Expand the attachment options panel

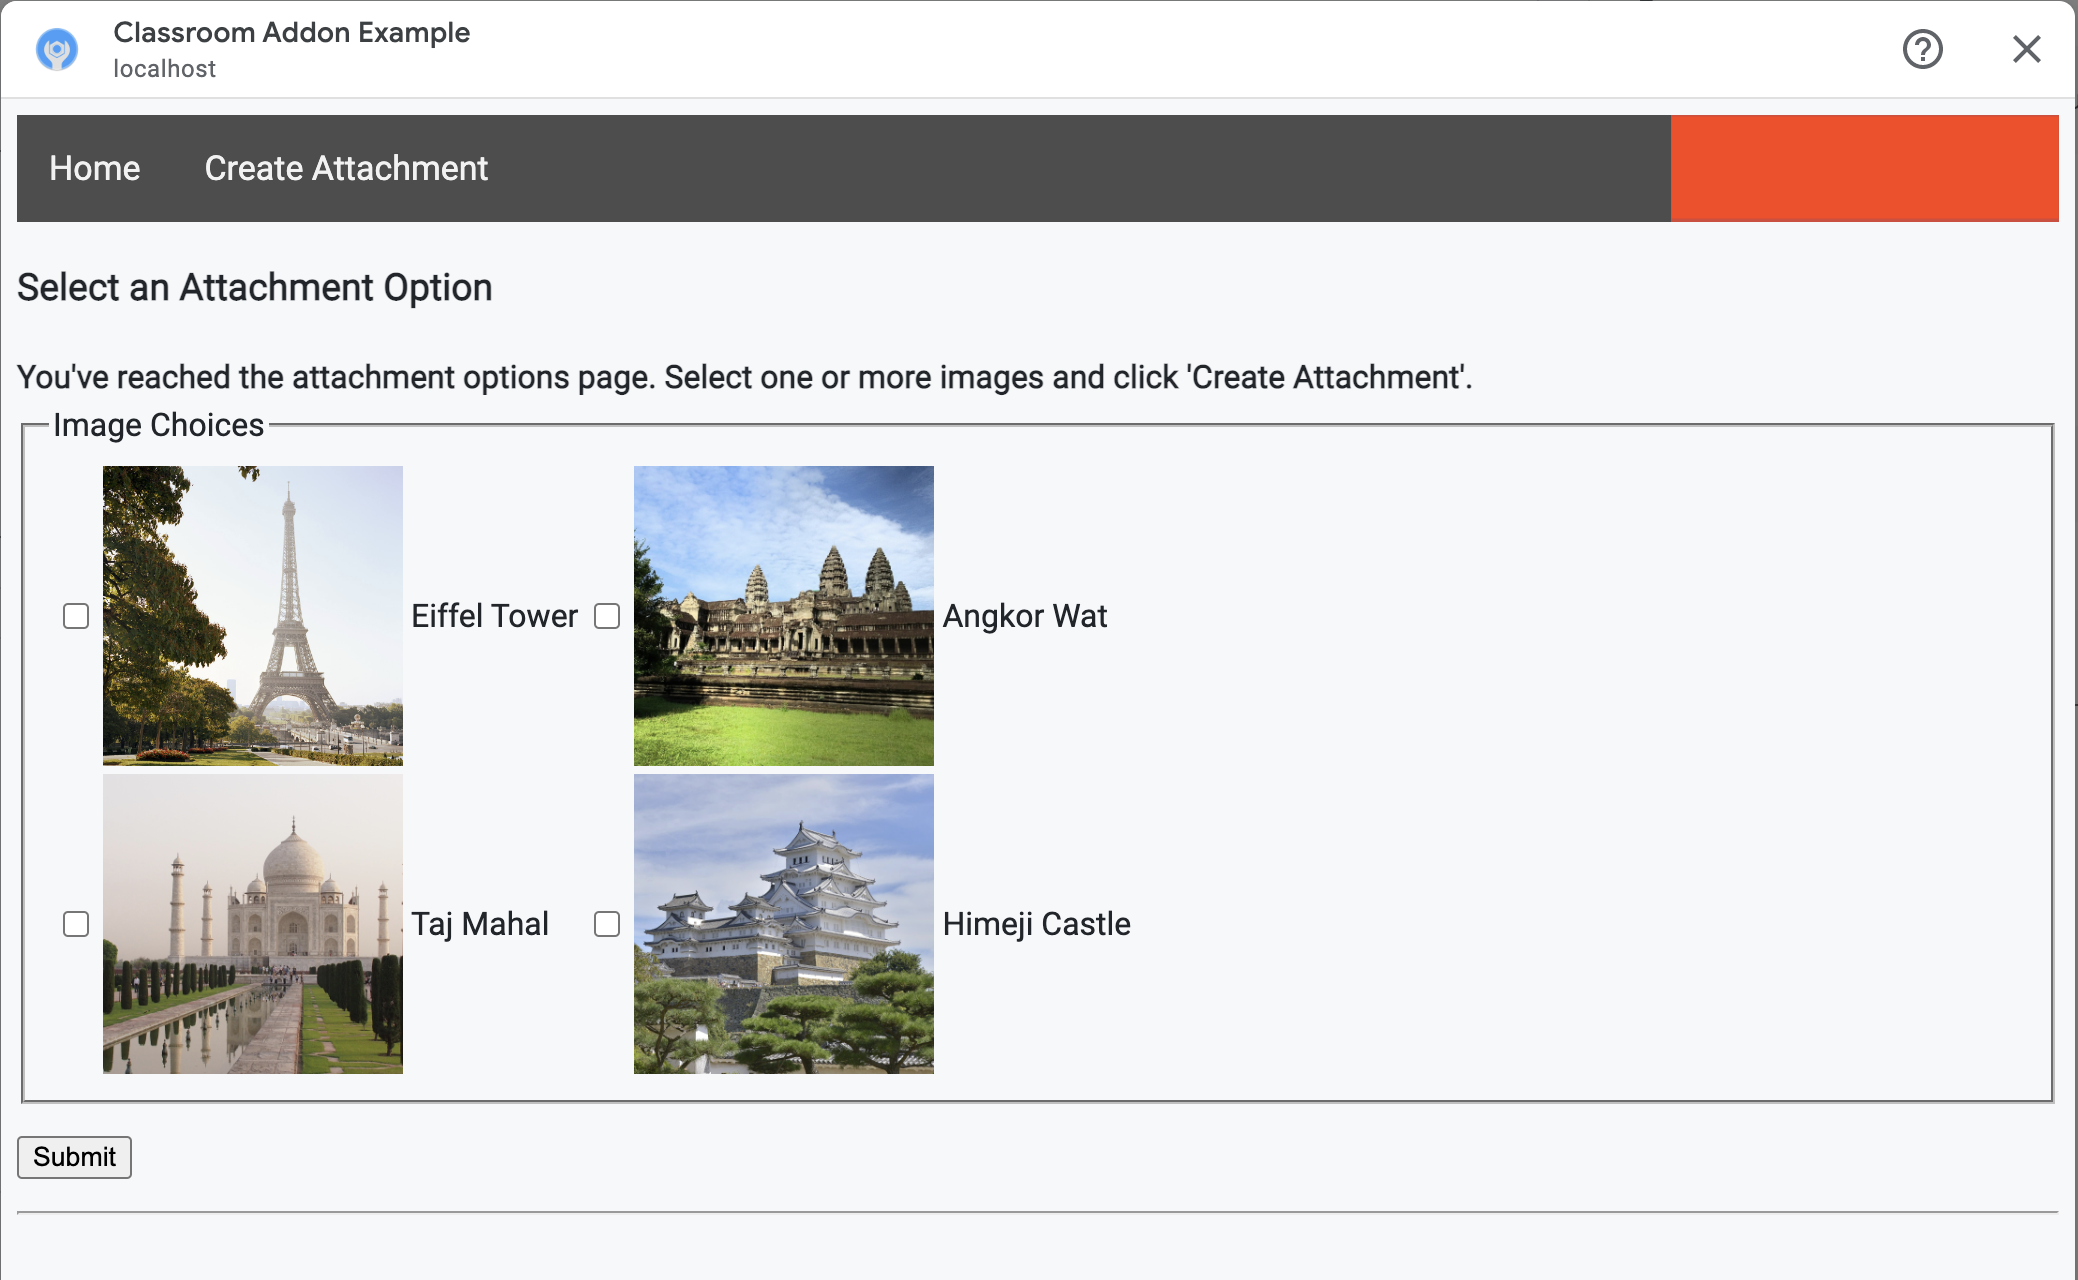pyautogui.click(x=1864, y=168)
